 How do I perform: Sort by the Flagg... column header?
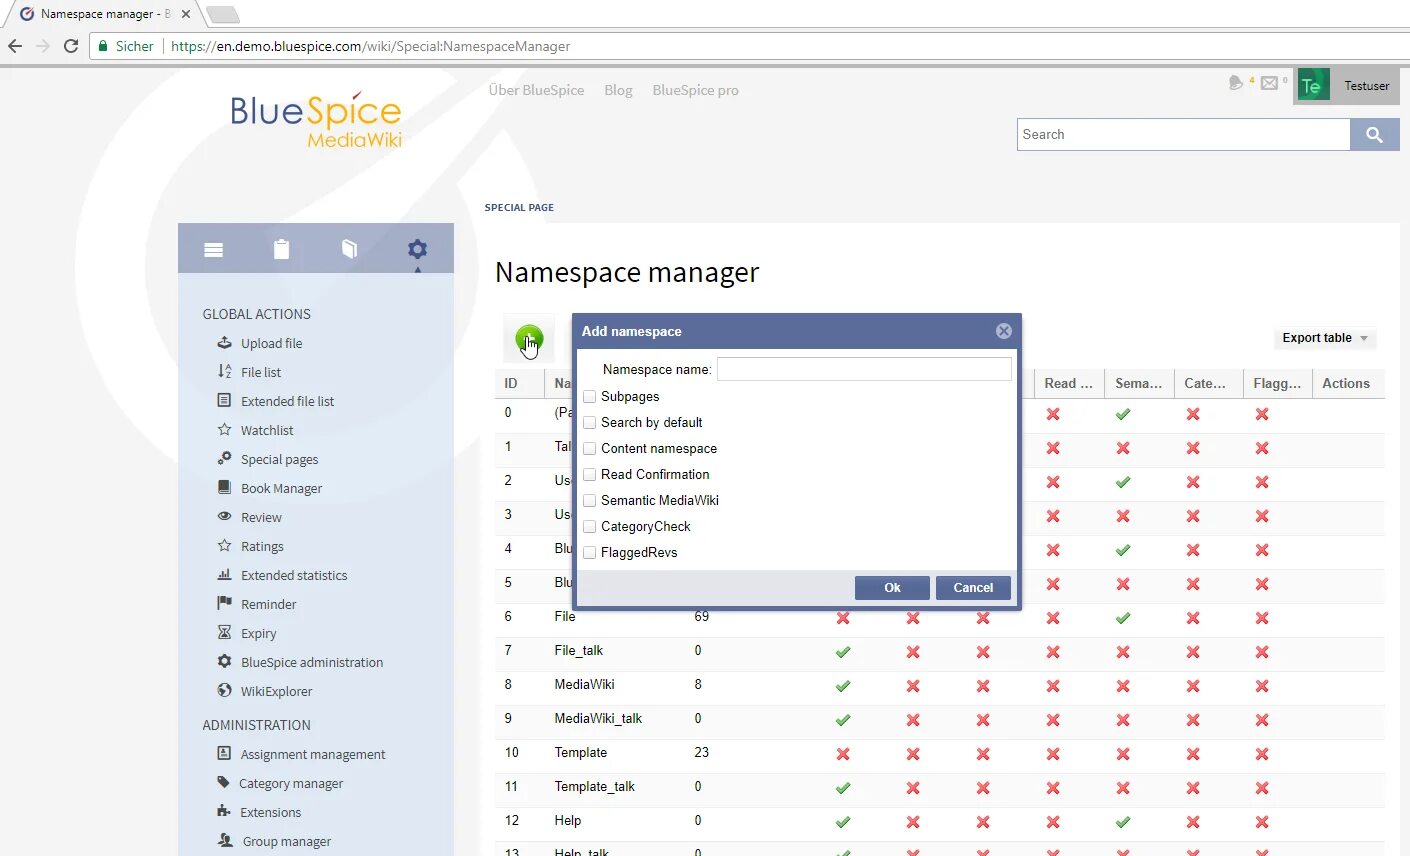[1278, 384]
